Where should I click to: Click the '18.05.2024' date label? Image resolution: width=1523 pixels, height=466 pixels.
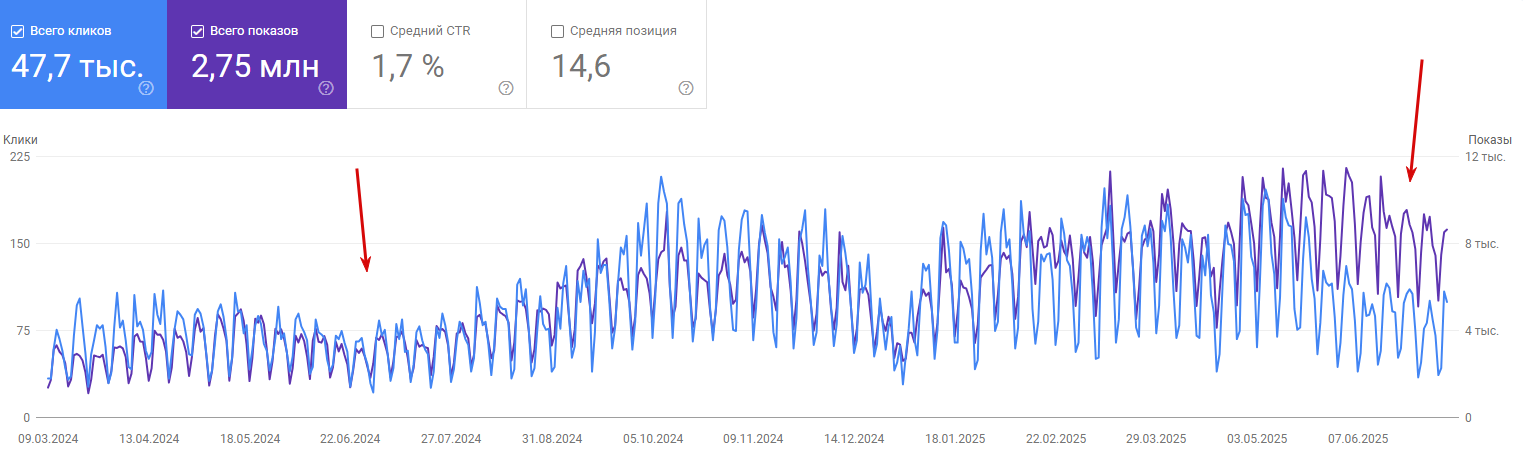250,439
